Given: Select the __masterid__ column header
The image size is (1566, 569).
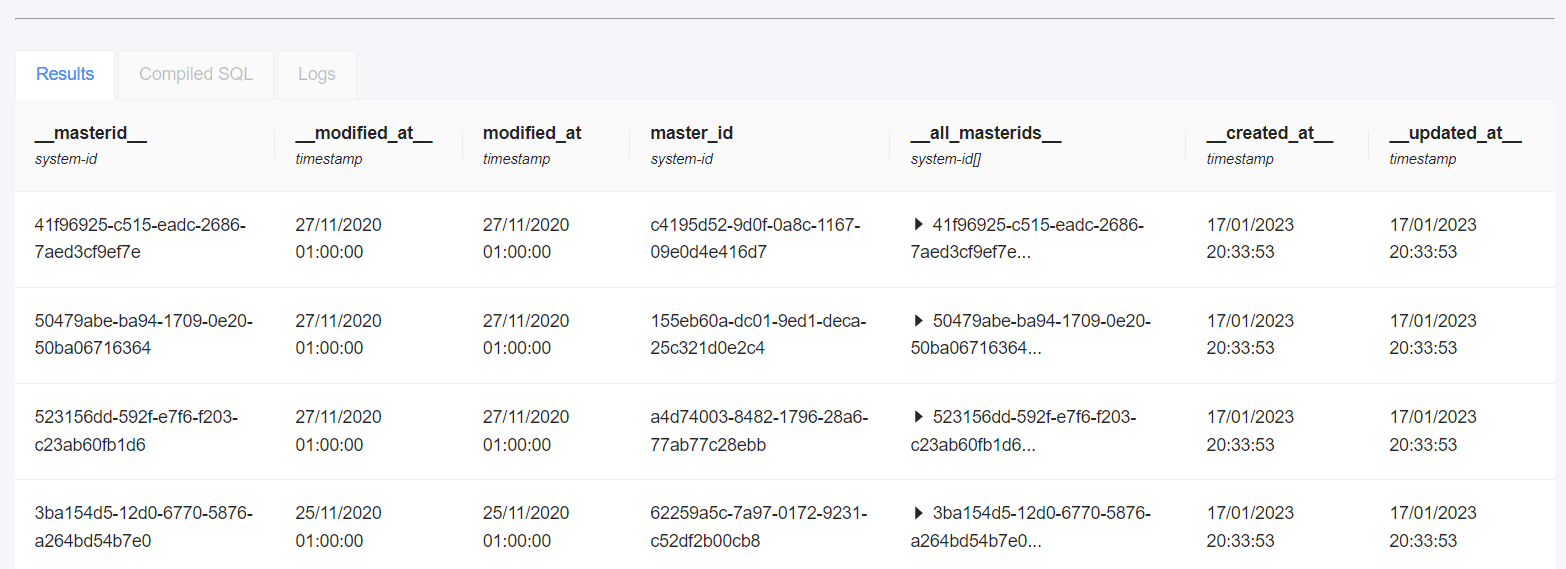Looking at the screenshot, I should coord(91,133).
